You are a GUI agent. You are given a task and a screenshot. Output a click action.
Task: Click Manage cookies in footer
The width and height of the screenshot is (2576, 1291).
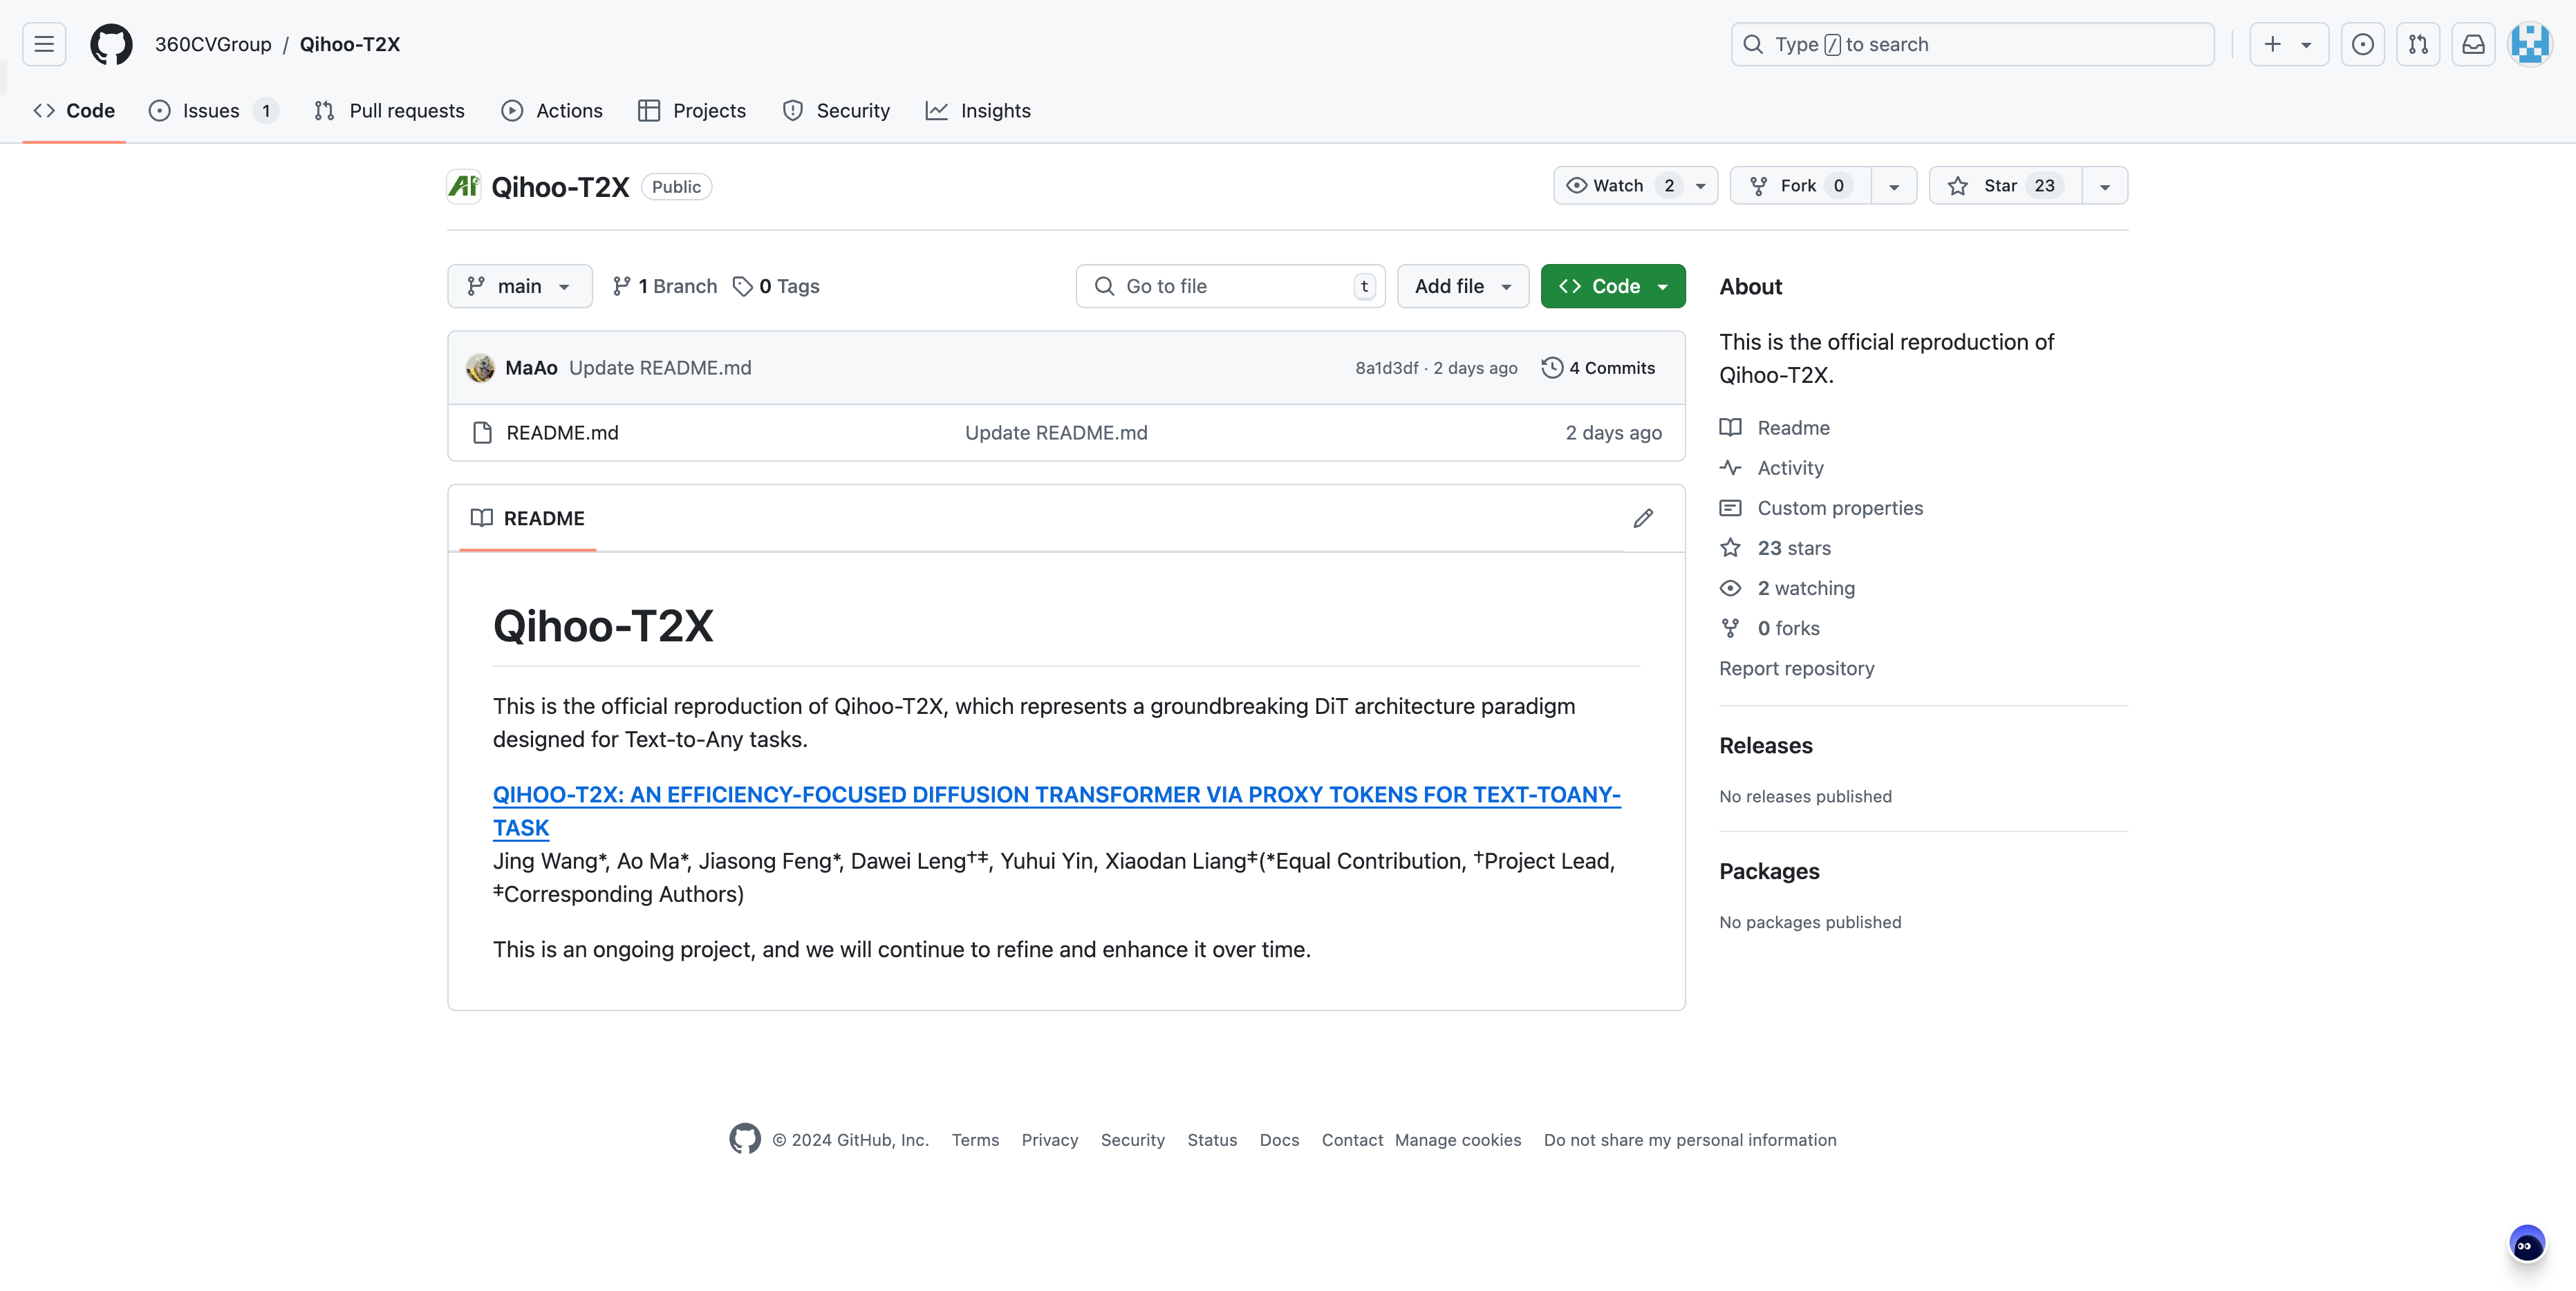click(1457, 1140)
